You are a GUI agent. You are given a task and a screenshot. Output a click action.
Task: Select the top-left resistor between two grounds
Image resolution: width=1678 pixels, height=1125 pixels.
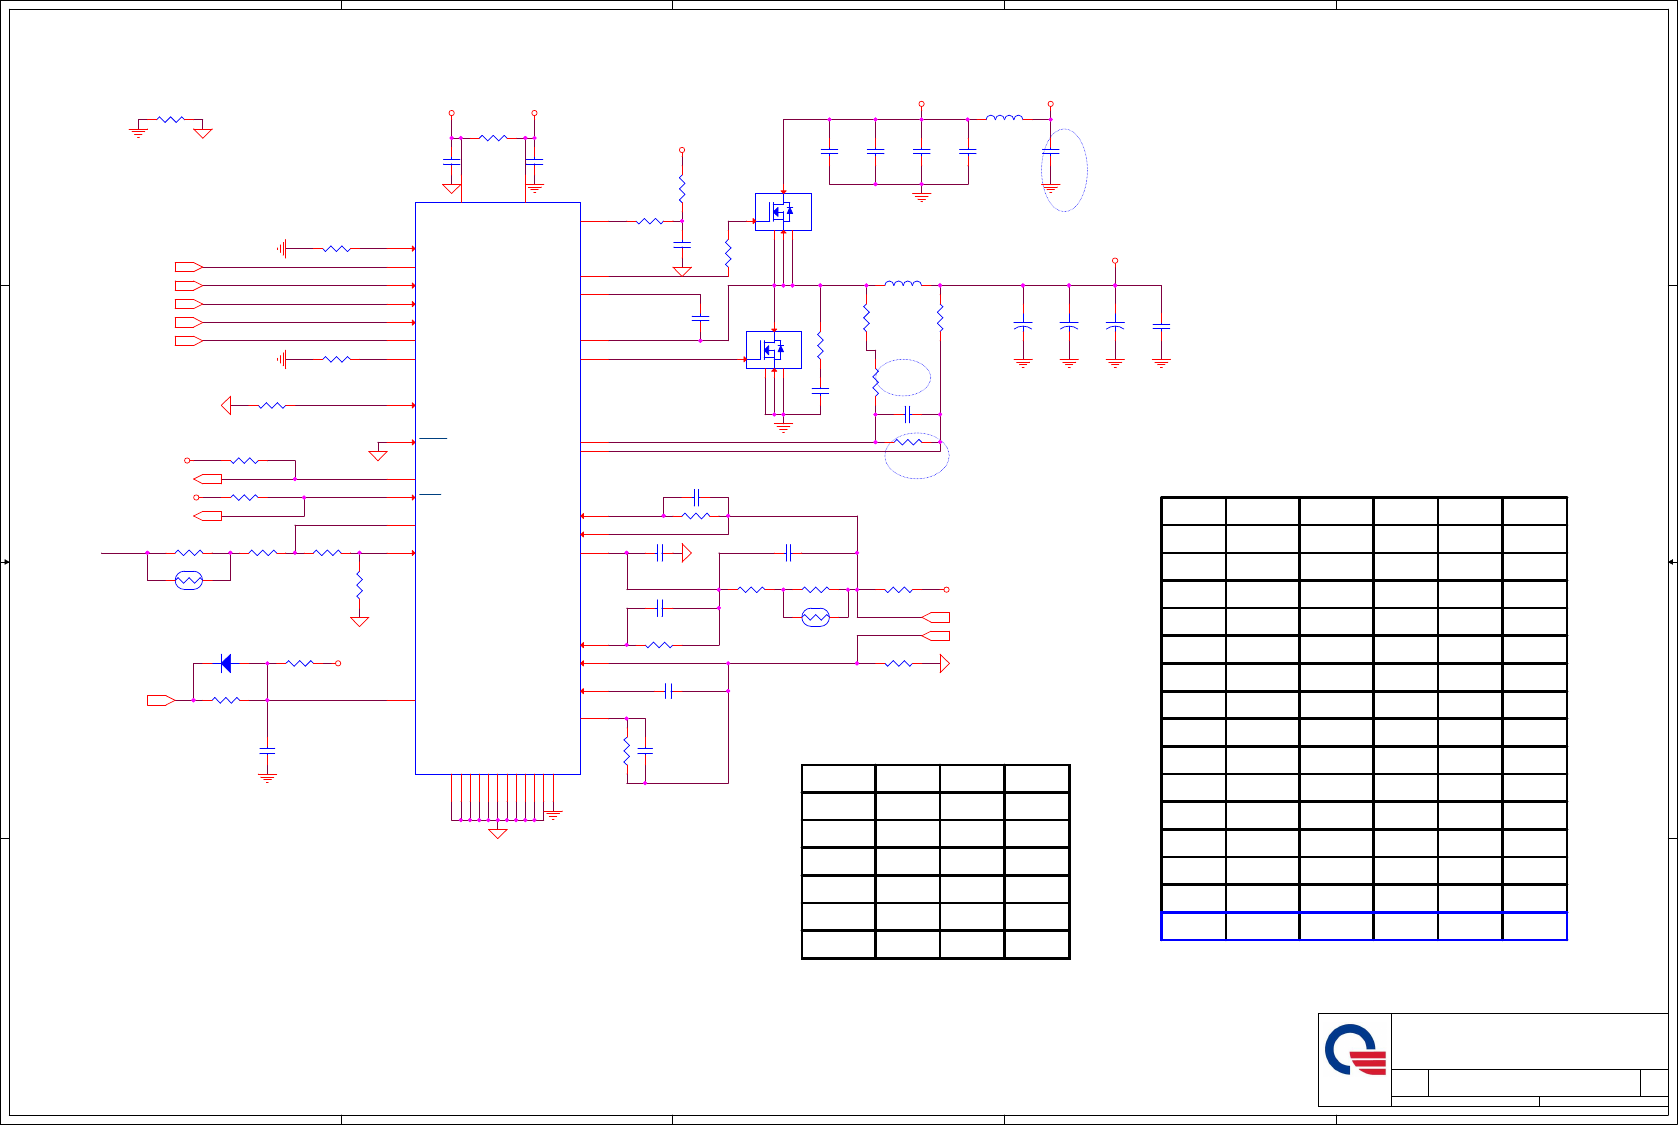click(x=171, y=120)
